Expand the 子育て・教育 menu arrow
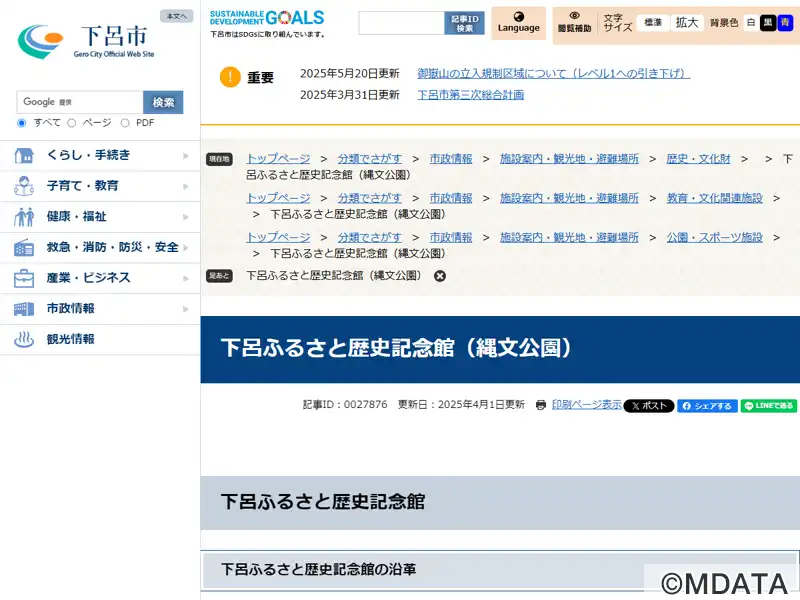The width and height of the screenshot is (800, 600). [x=186, y=186]
